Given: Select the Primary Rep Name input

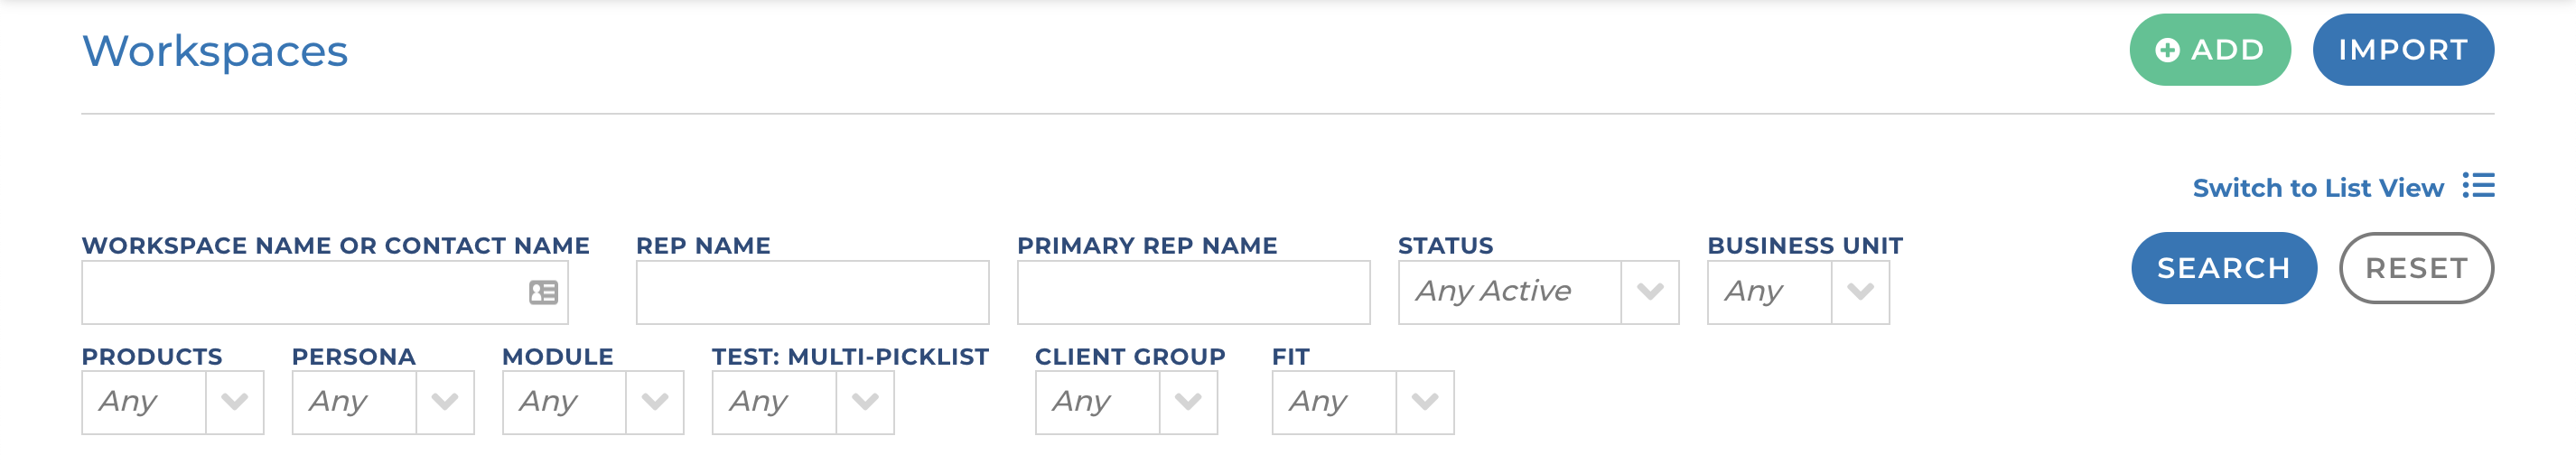Looking at the screenshot, I should coord(1193,292).
